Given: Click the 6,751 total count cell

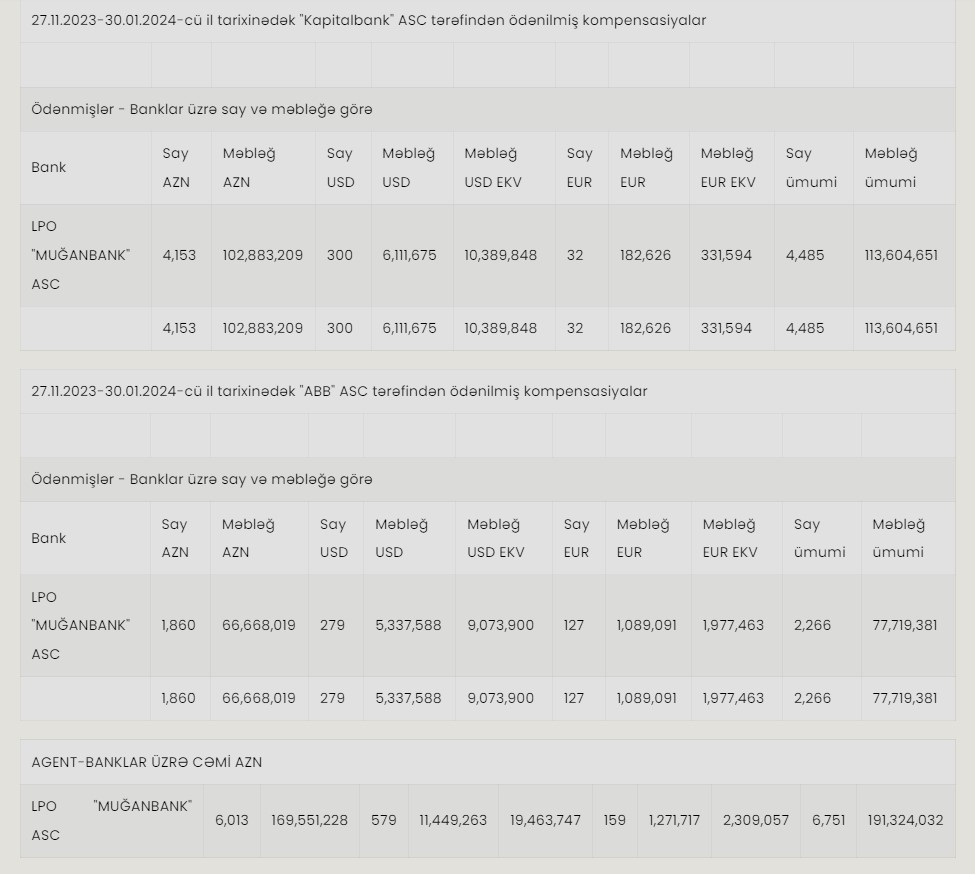Looking at the screenshot, I should pos(828,820).
